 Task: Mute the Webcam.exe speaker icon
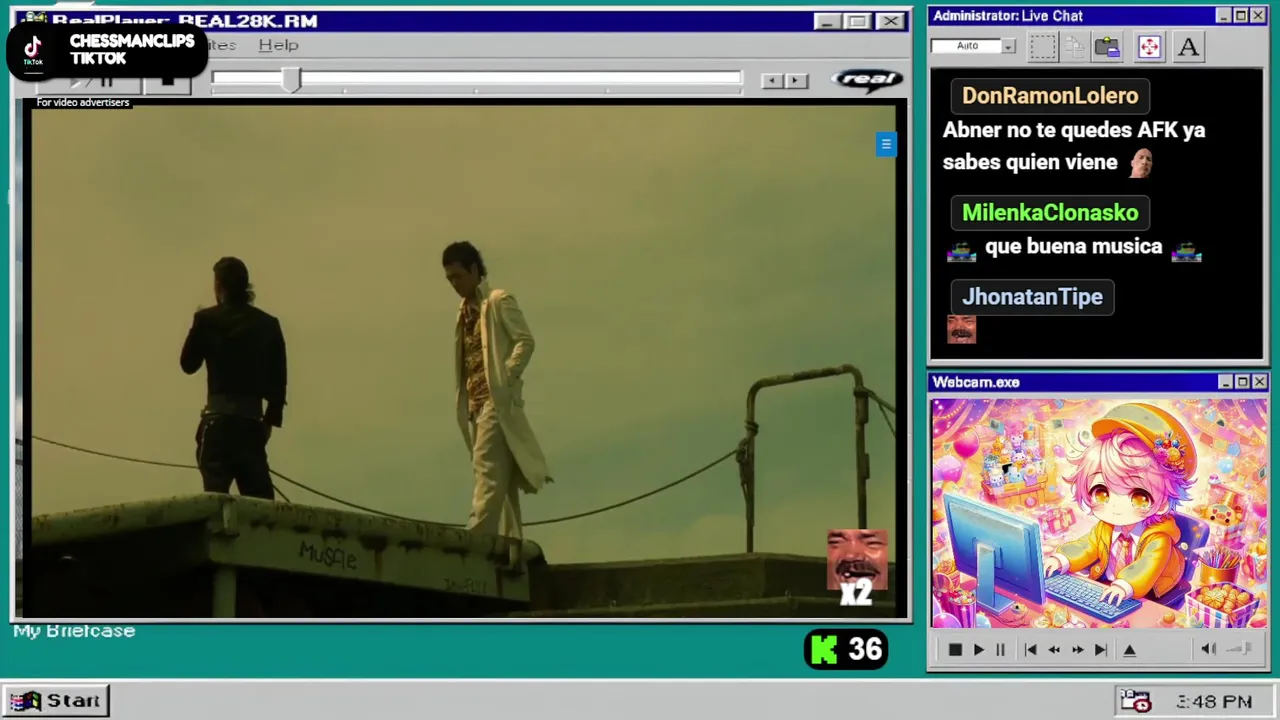[1208, 649]
